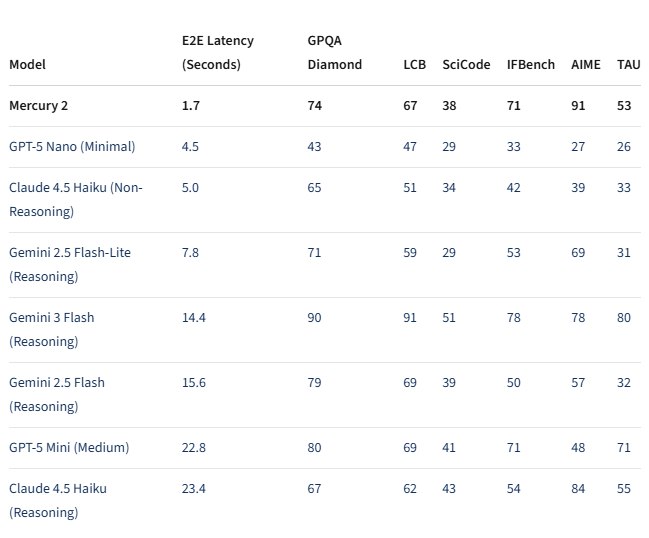Select the LCB column header
The height and width of the screenshot is (538, 649).
pyautogui.click(x=414, y=65)
